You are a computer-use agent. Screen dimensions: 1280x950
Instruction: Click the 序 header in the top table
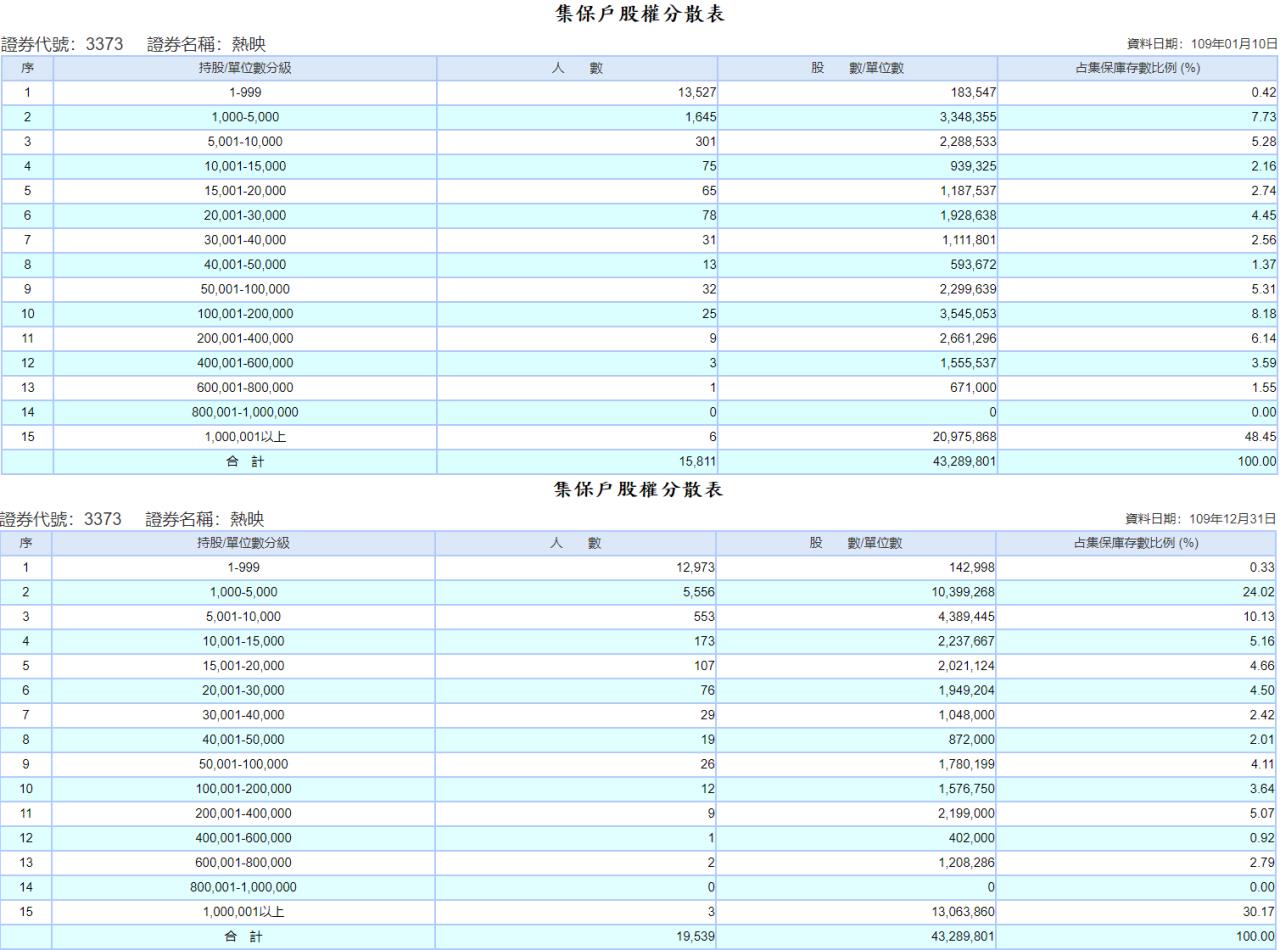pos(27,68)
